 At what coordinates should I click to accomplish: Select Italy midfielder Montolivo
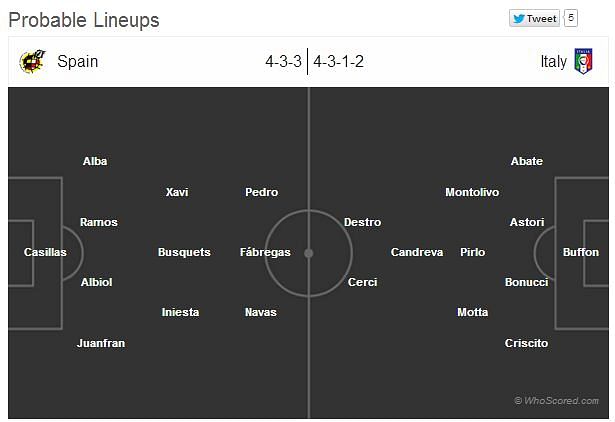pyautogui.click(x=472, y=192)
